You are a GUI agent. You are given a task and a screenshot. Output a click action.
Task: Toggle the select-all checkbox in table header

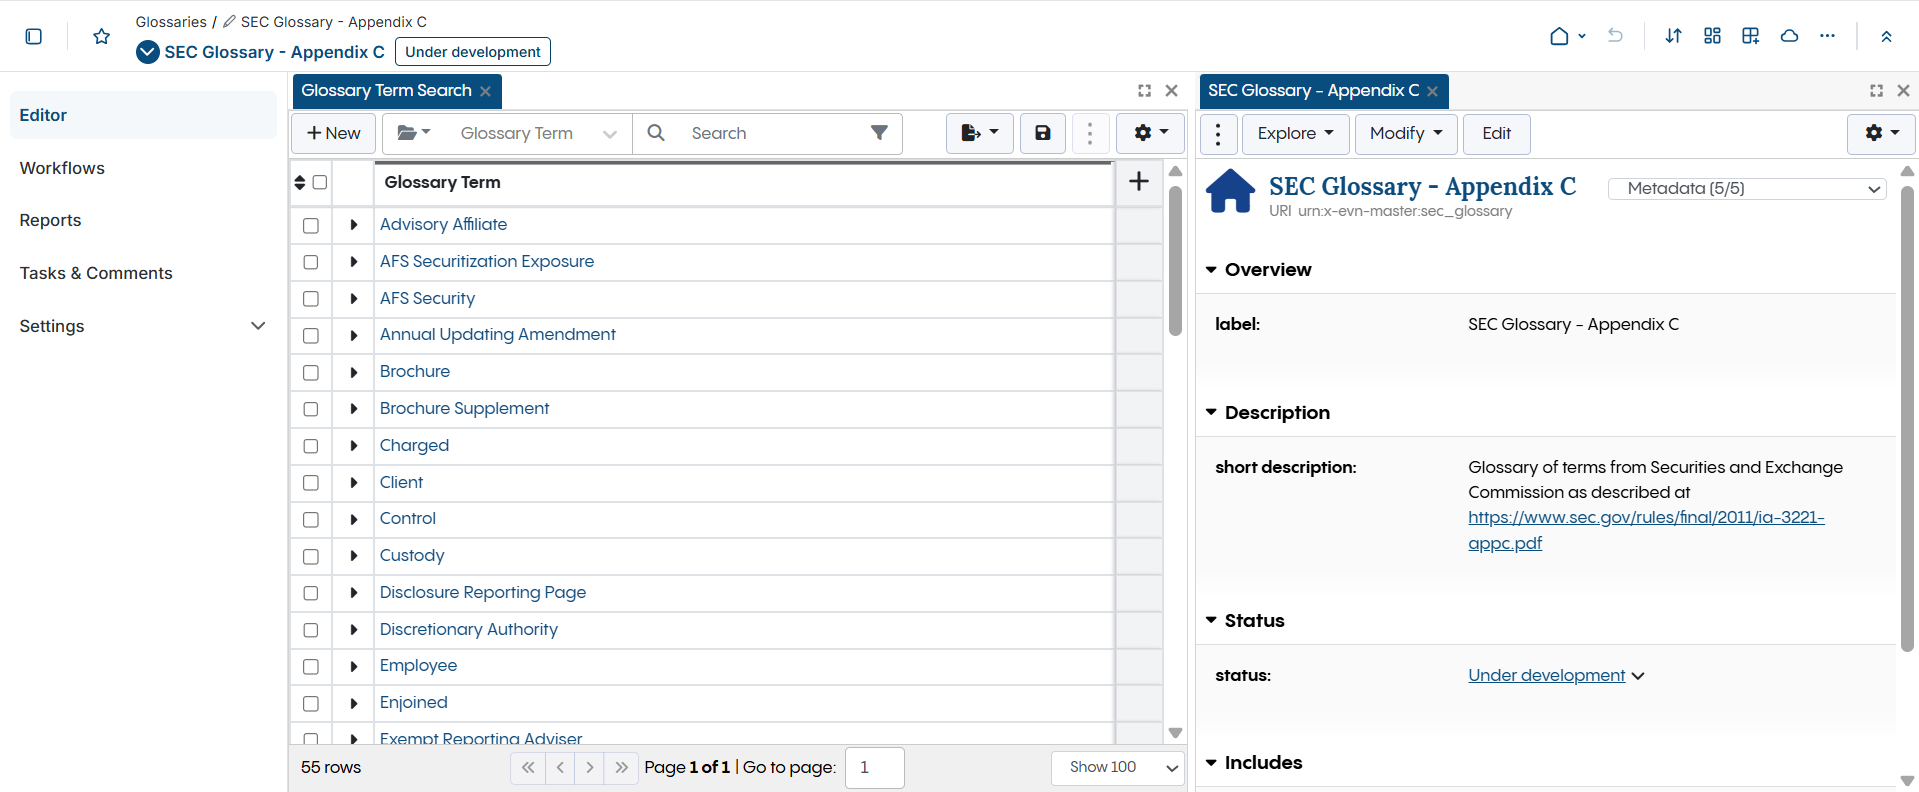pyautogui.click(x=320, y=182)
